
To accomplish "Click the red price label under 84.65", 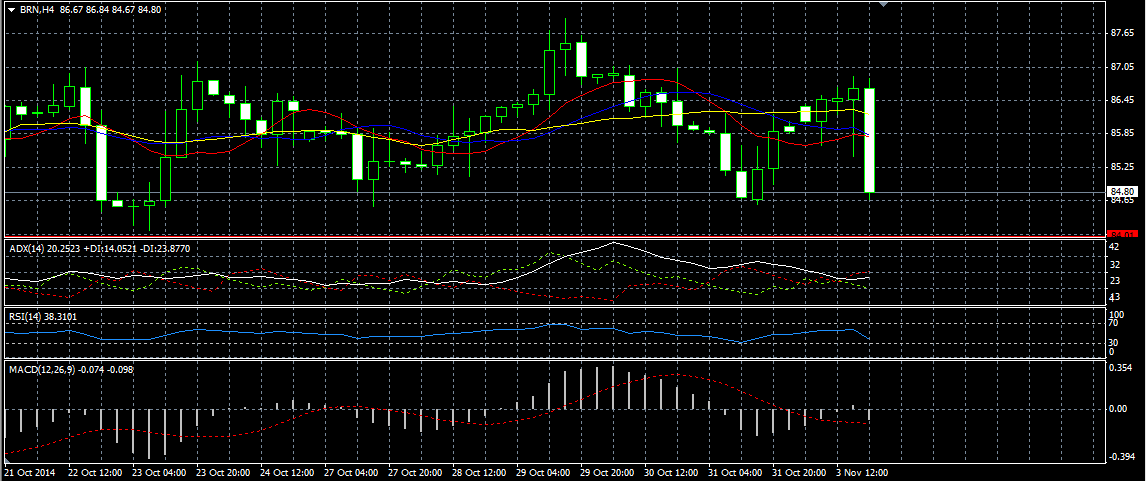I will pyautogui.click(x=1122, y=234).
